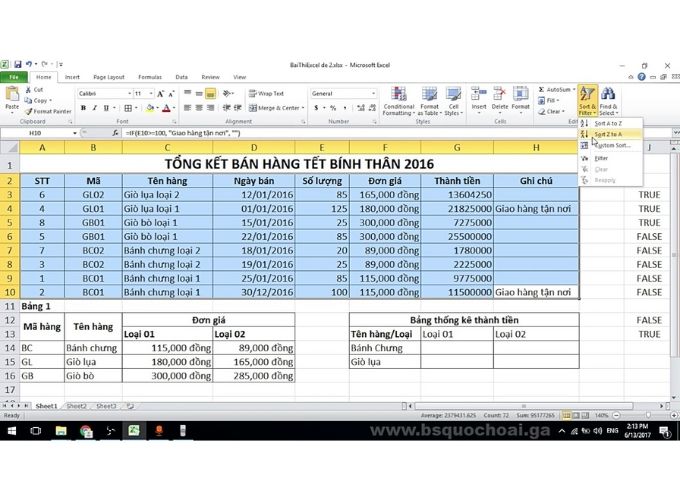Toggle Align Text Left
Screen dimensions: 680x500
pos(187,108)
